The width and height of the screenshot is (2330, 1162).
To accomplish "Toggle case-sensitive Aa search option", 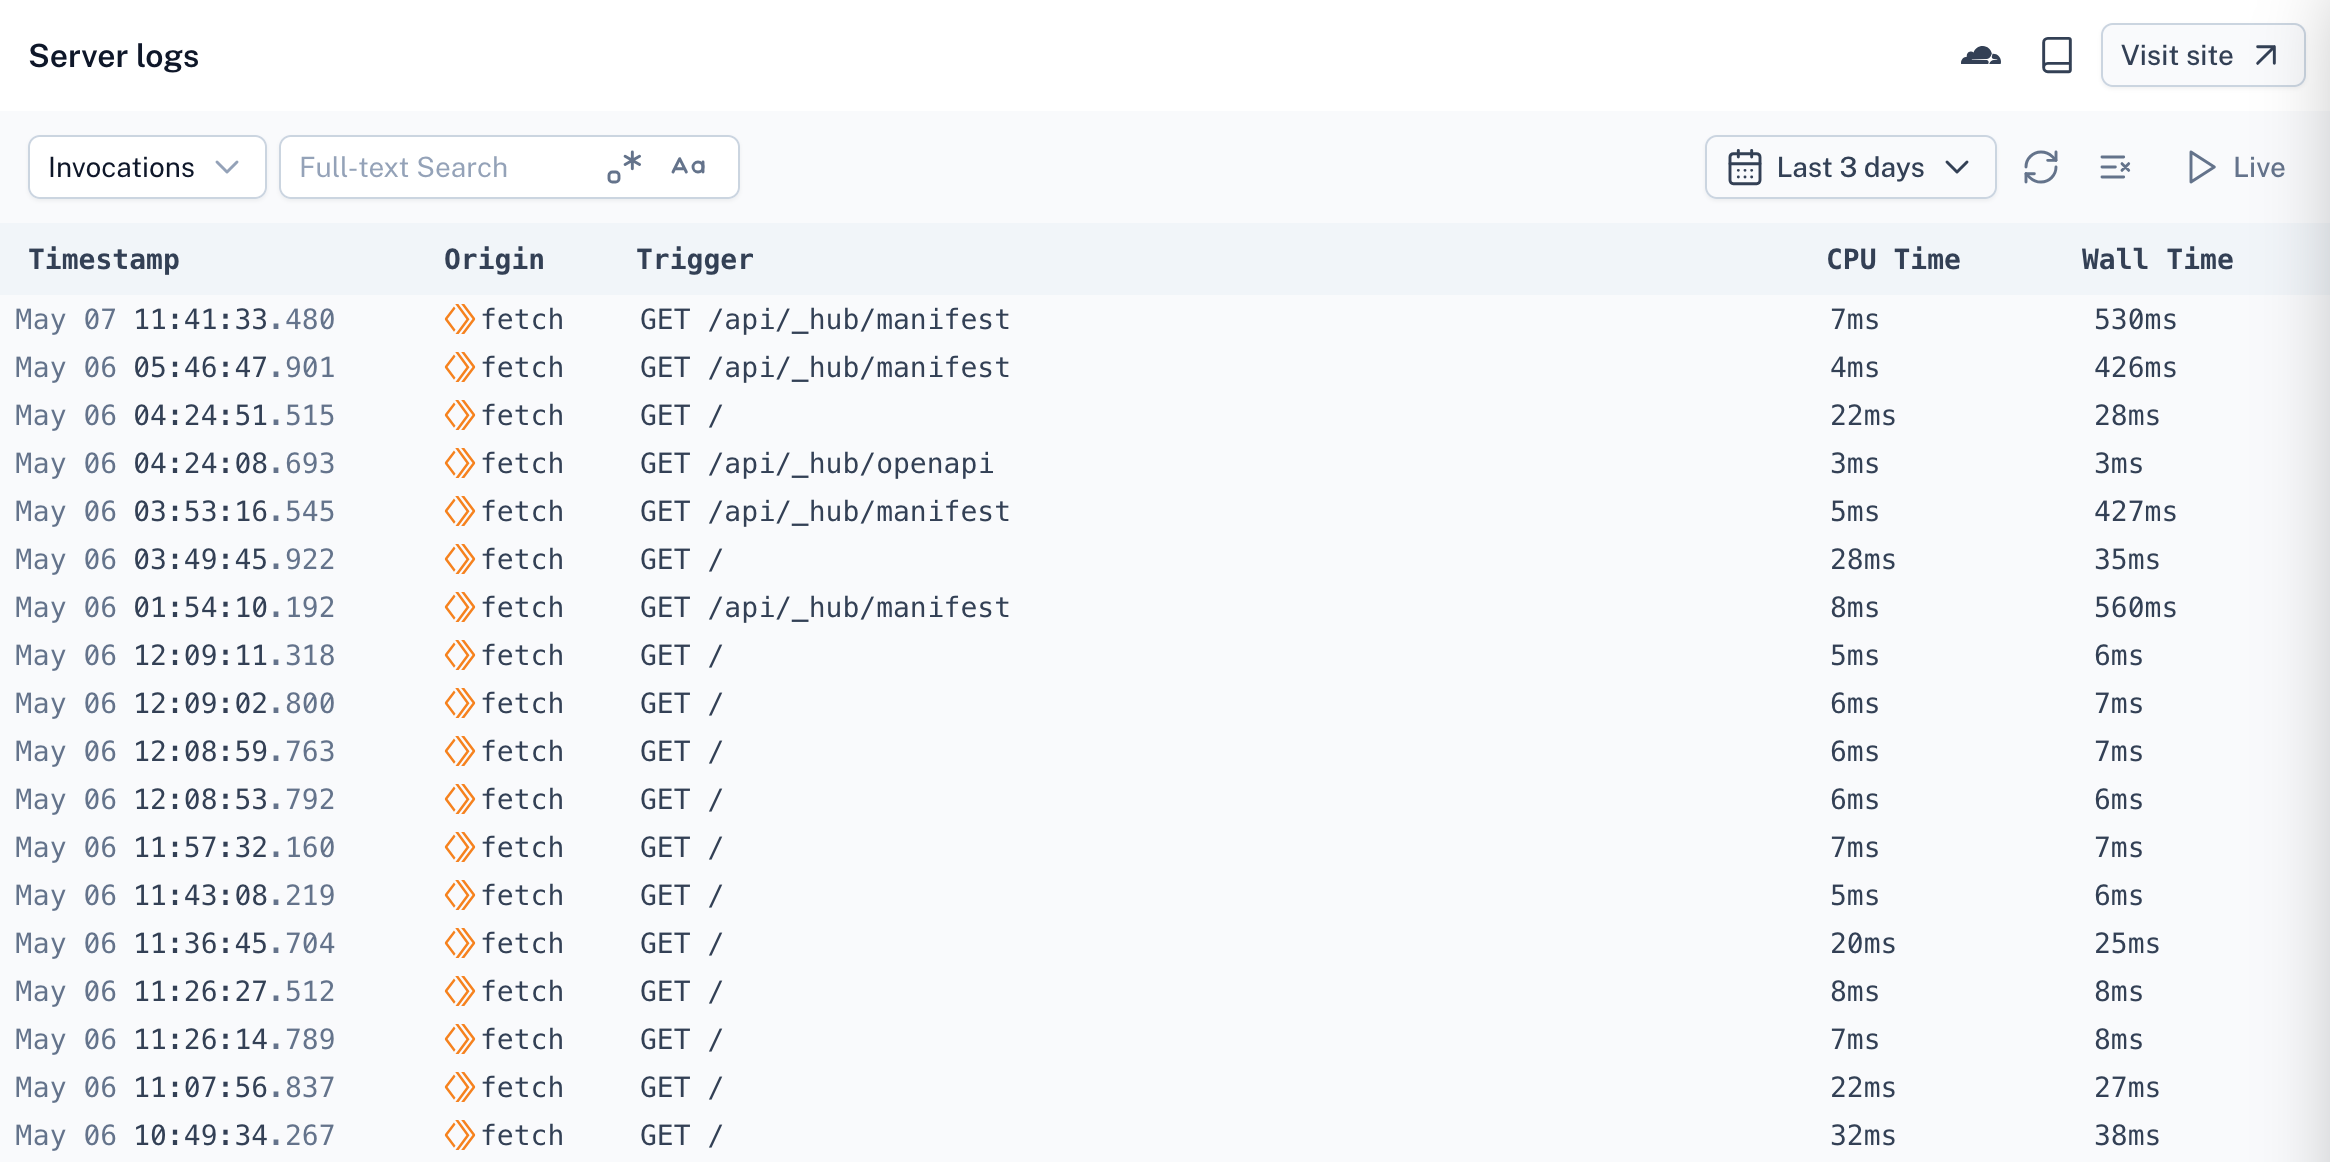I will point(688,167).
